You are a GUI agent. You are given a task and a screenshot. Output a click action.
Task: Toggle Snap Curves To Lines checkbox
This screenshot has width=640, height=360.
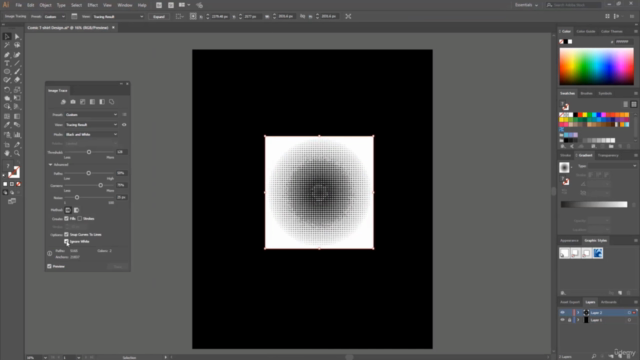point(67,235)
